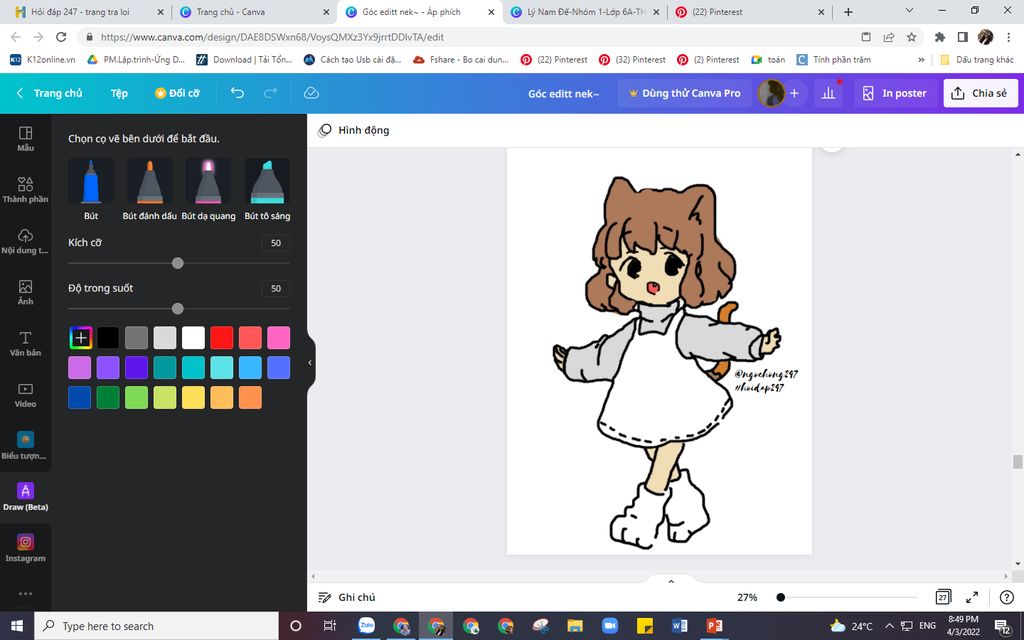Open the Canva help question mark
The image size is (1024, 640).
[x=1006, y=597]
